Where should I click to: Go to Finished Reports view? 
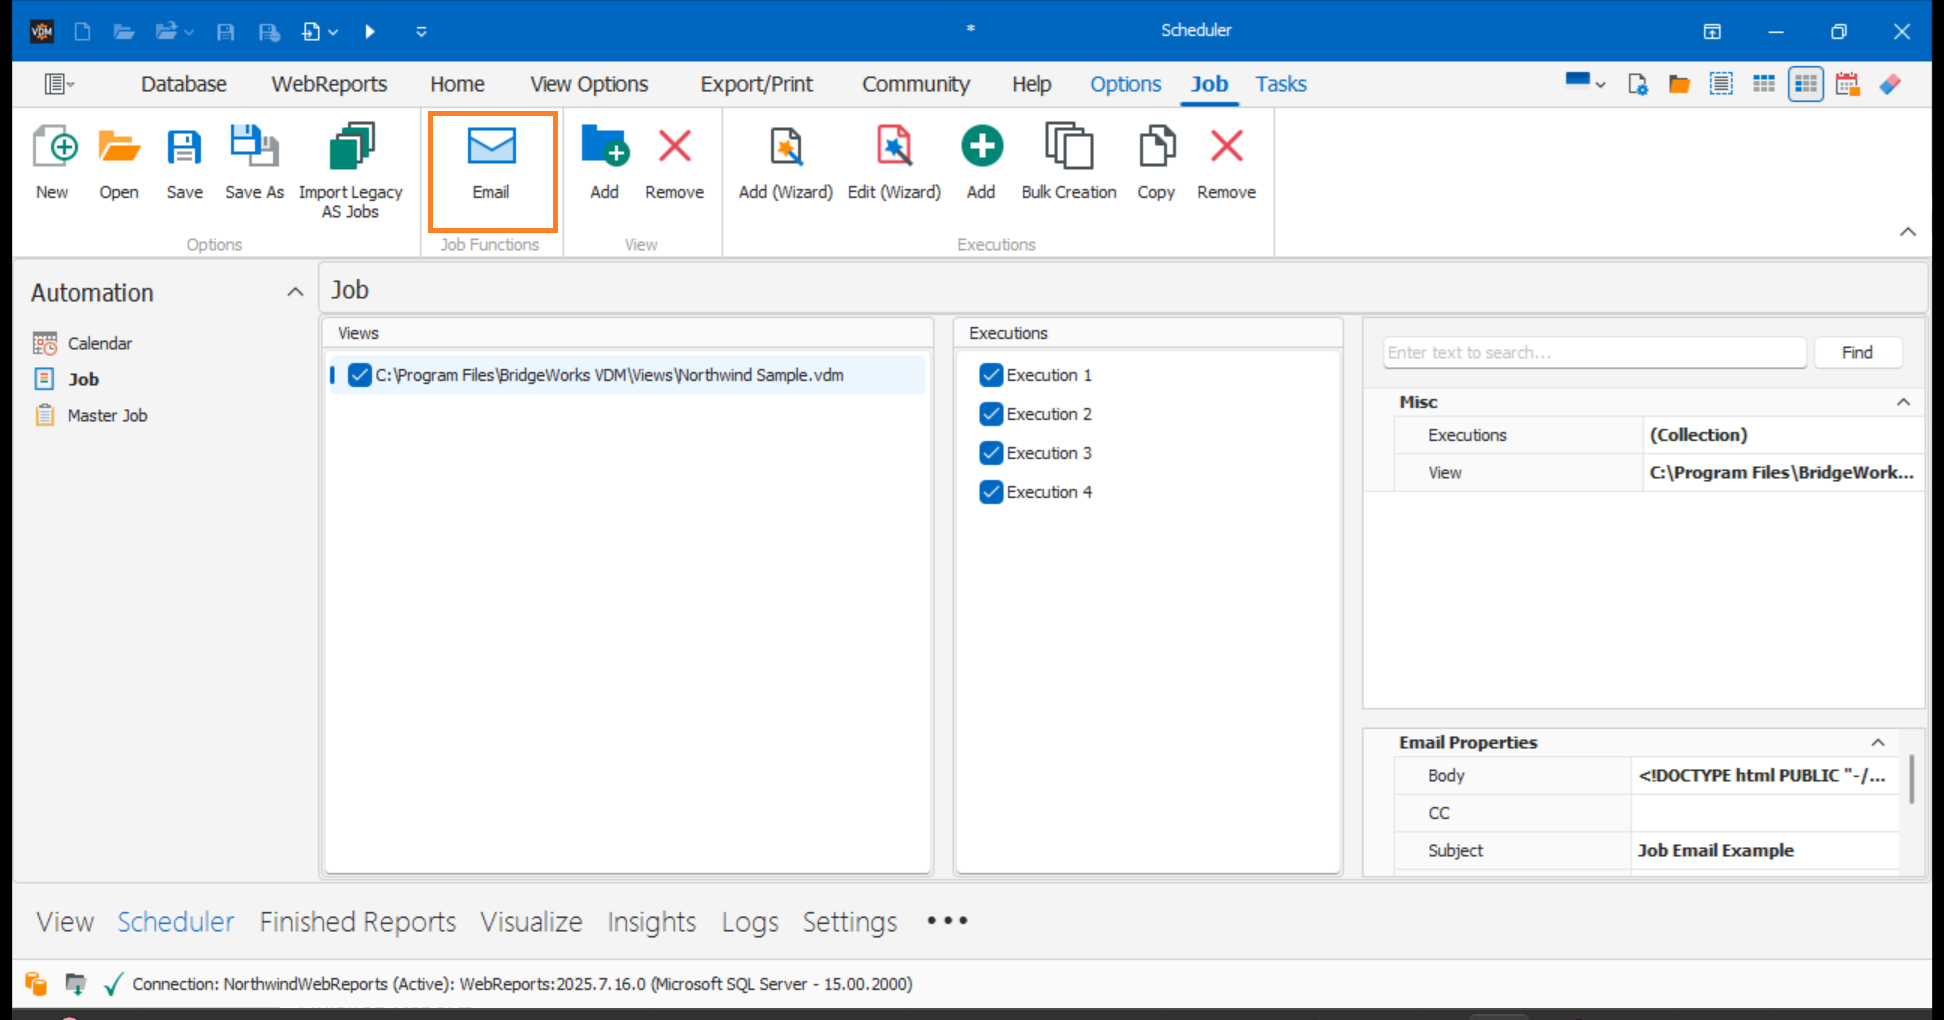click(x=357, y=921)
